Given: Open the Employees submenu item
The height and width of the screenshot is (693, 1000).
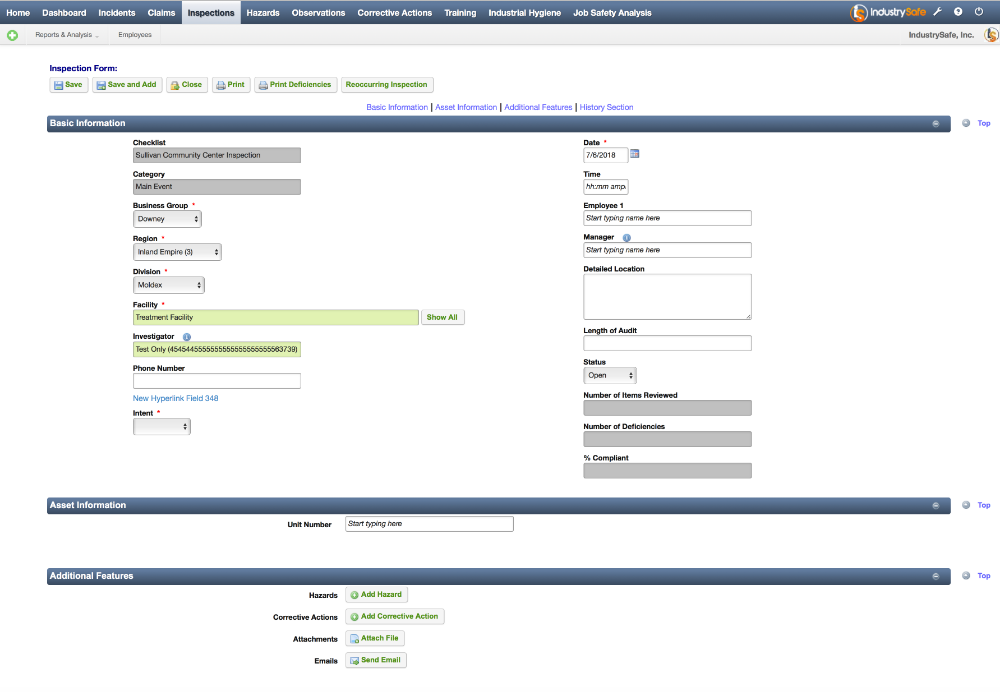Looking at the screenshot, I should click(x=135, y=35).
